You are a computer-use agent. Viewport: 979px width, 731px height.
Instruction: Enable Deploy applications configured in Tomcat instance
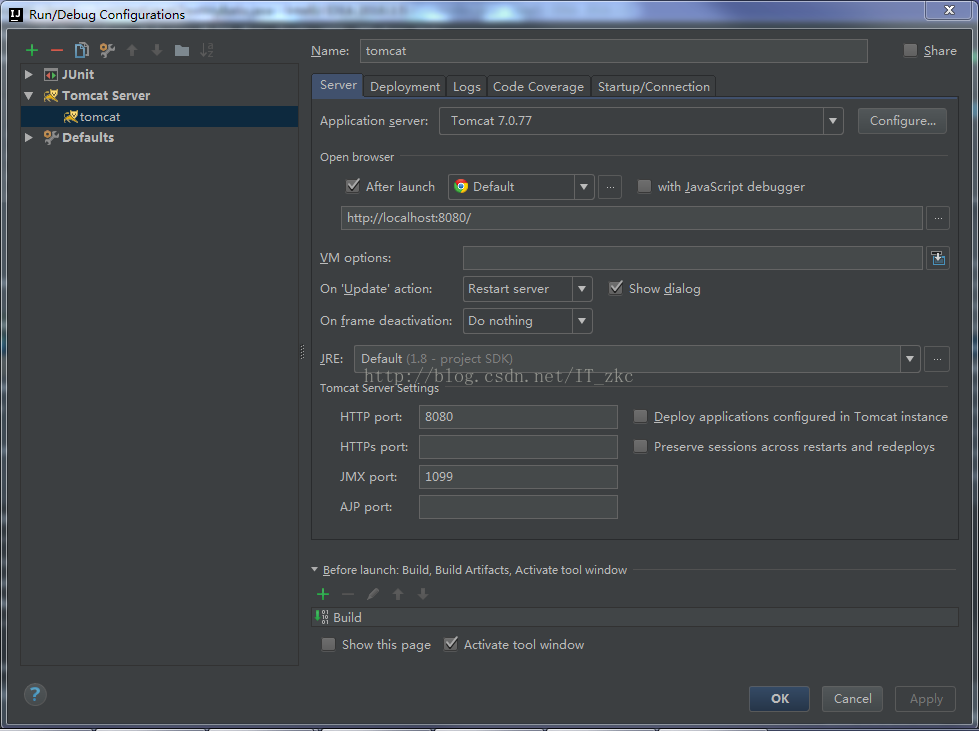click(x=640, y=416)
